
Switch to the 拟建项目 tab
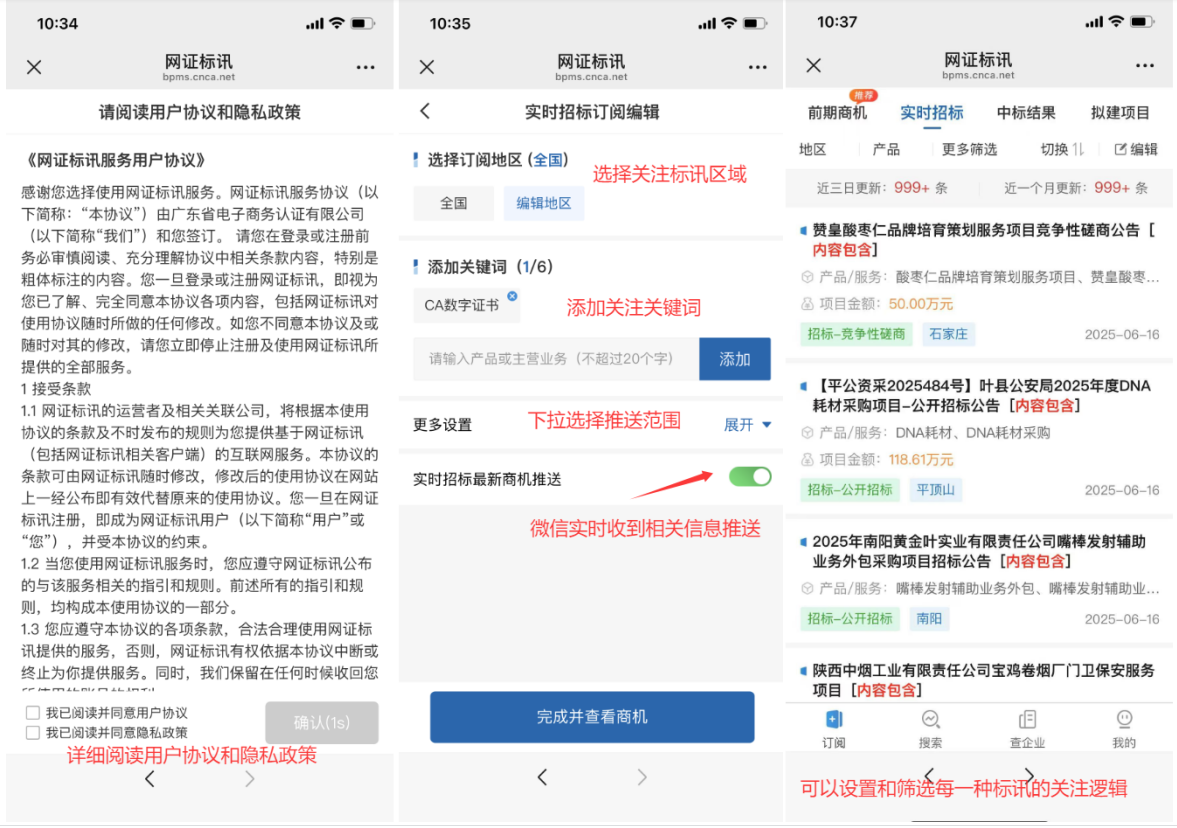coord(1119,112)
